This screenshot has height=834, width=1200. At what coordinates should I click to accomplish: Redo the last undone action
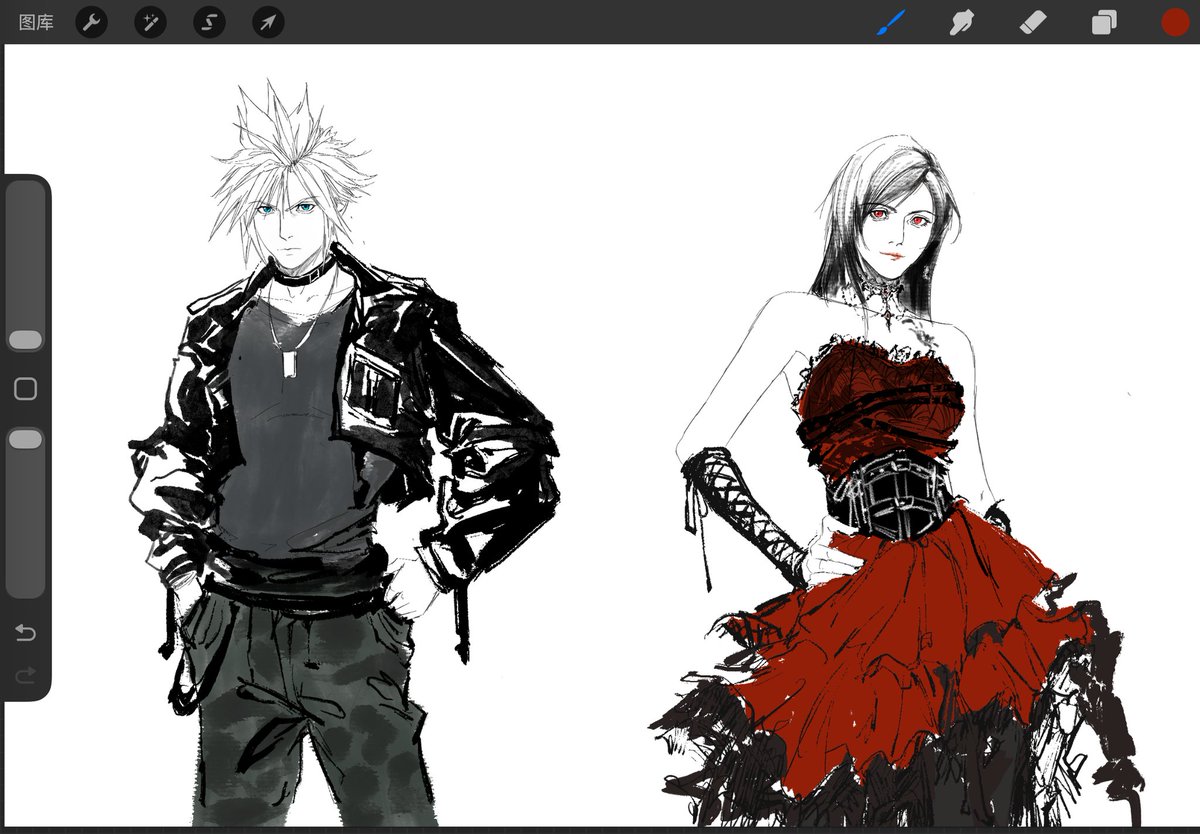[25, 676]
